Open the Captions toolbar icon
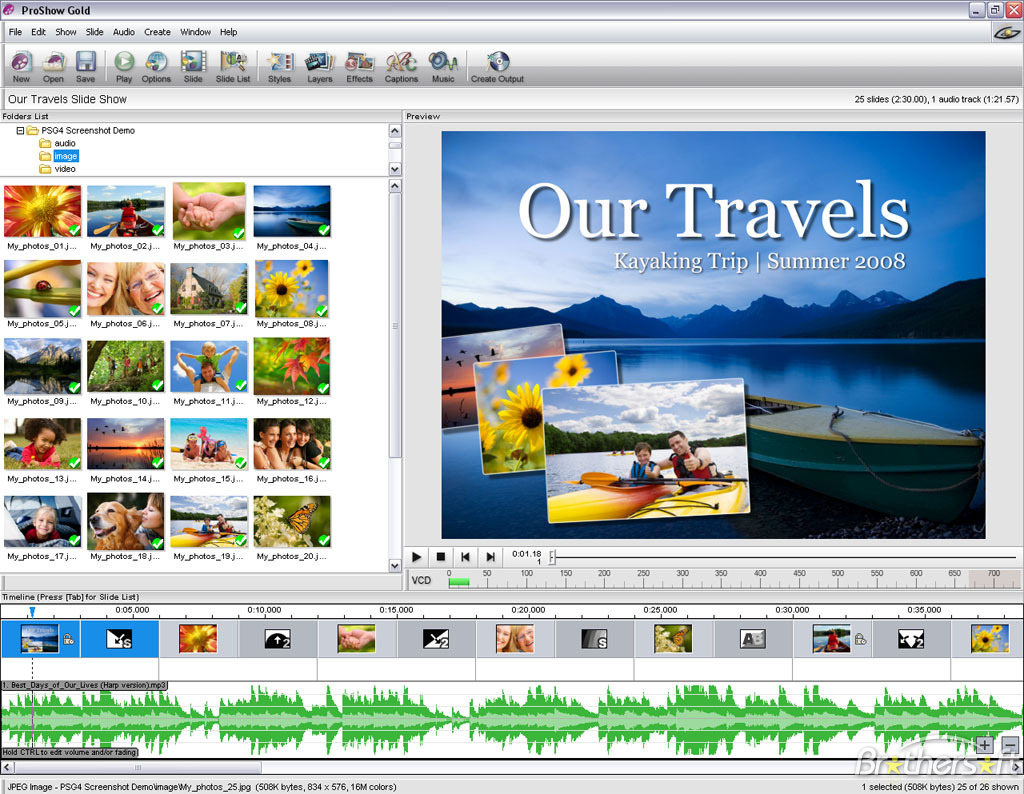 pos(401,62)
